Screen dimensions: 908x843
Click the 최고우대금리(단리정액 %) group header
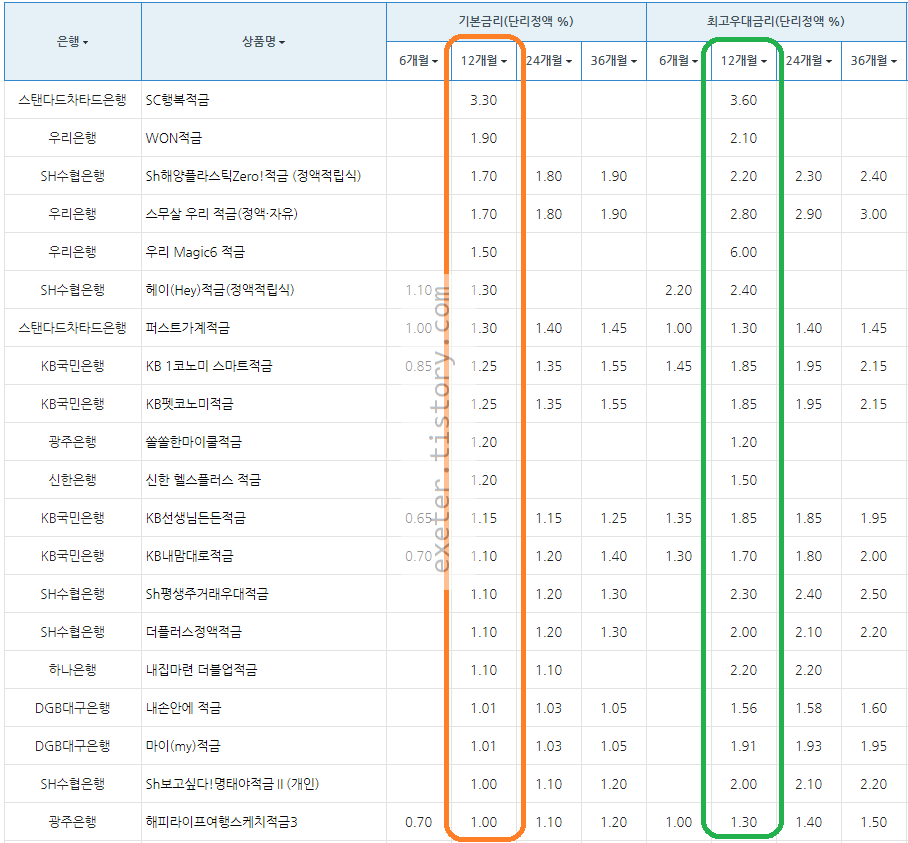coord(776,21)
